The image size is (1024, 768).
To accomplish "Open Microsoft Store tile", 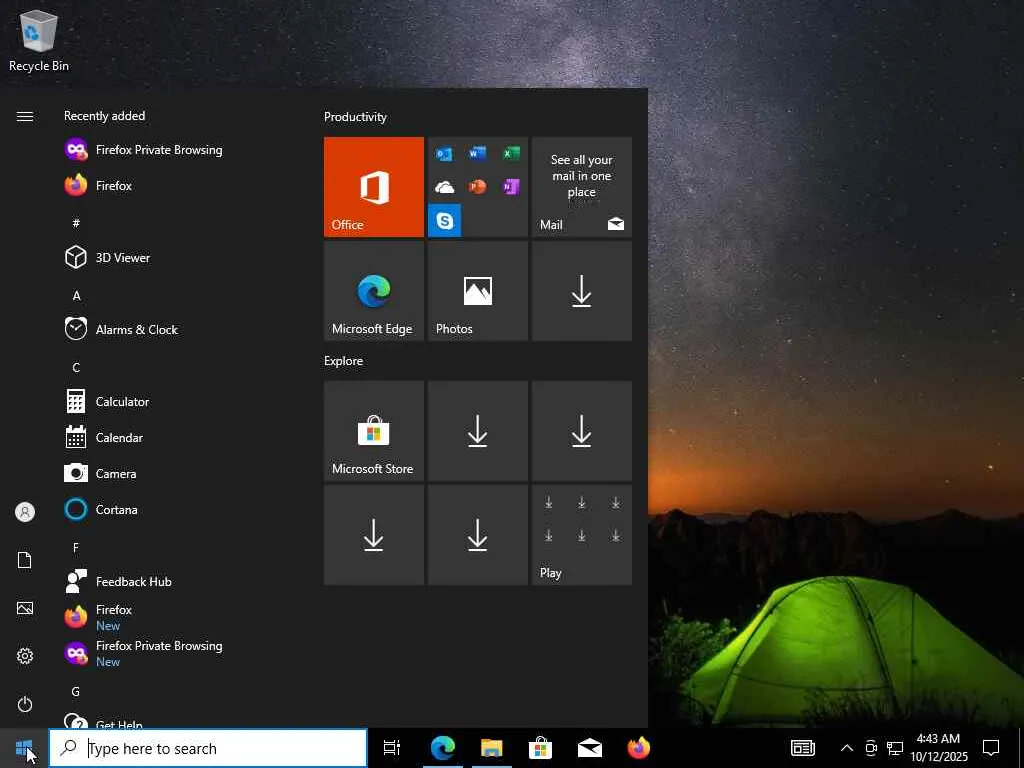I will pos(374,431).
